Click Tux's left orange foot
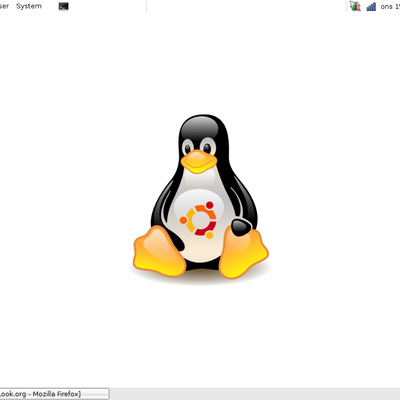 point(158,252)
